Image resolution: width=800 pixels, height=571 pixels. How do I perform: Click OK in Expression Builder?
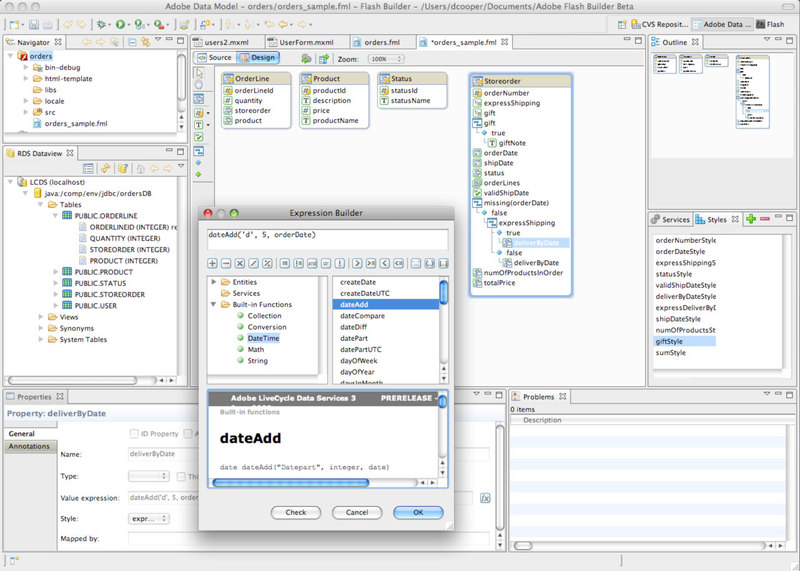(x=418, y=512)
